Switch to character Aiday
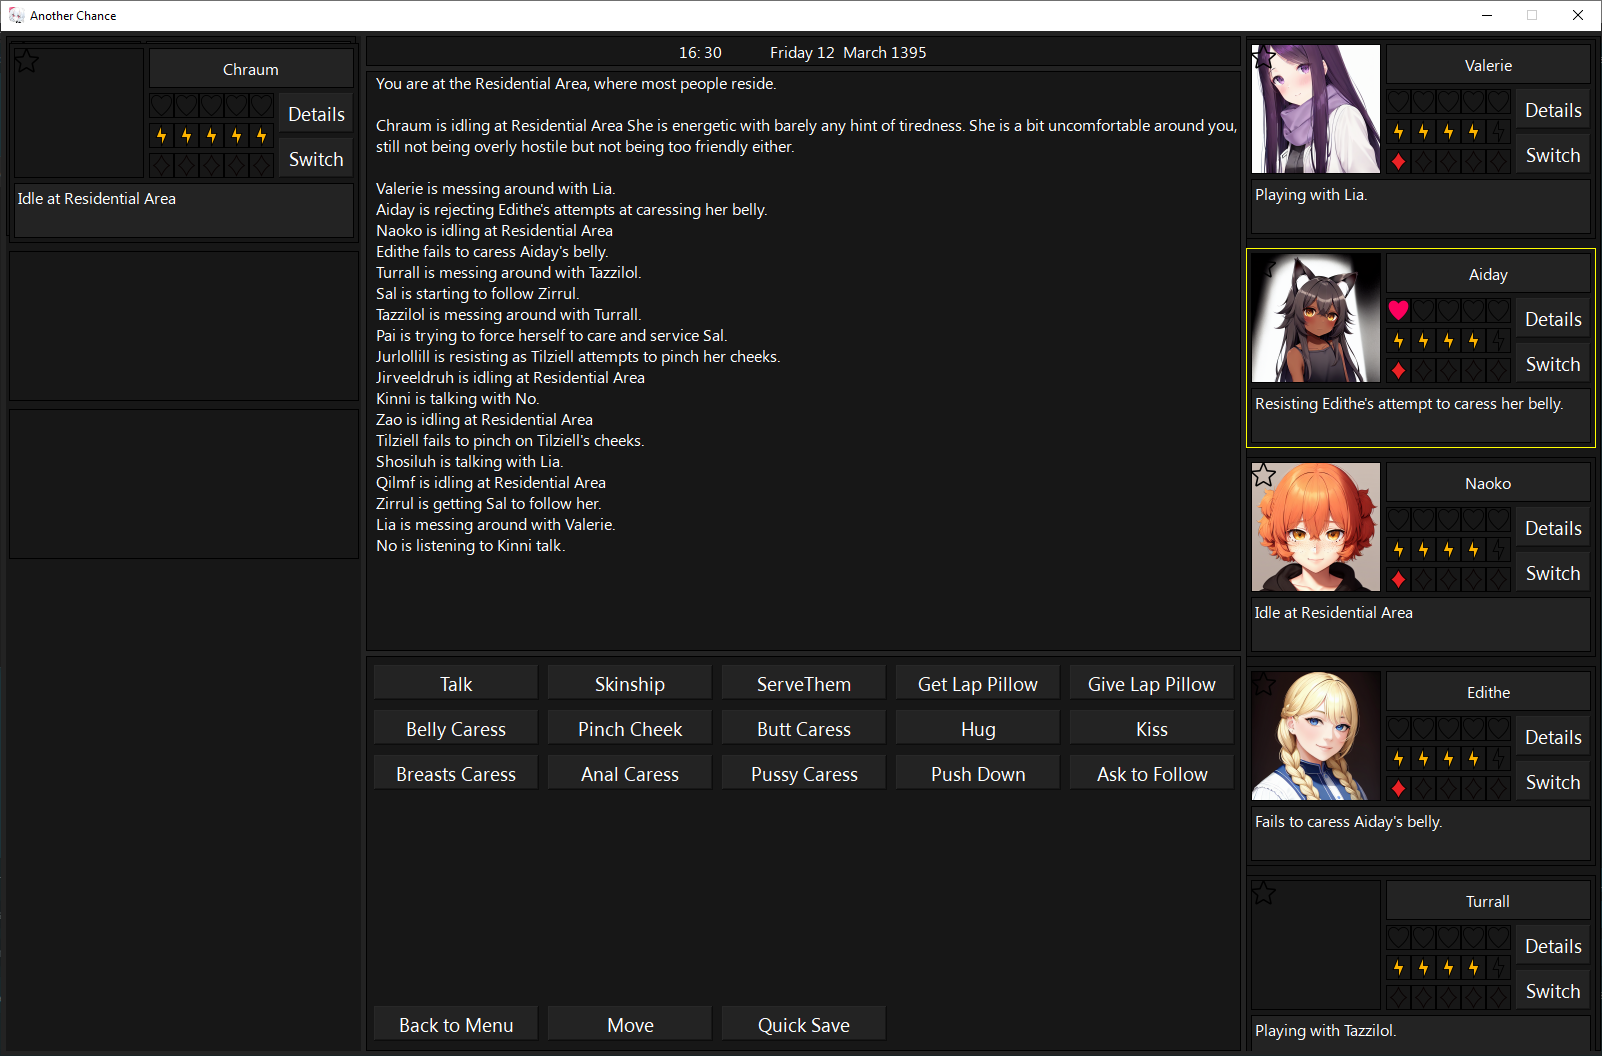Image resolution: width=1602 pixels, height=1056 pixels. click(1552, 365)
